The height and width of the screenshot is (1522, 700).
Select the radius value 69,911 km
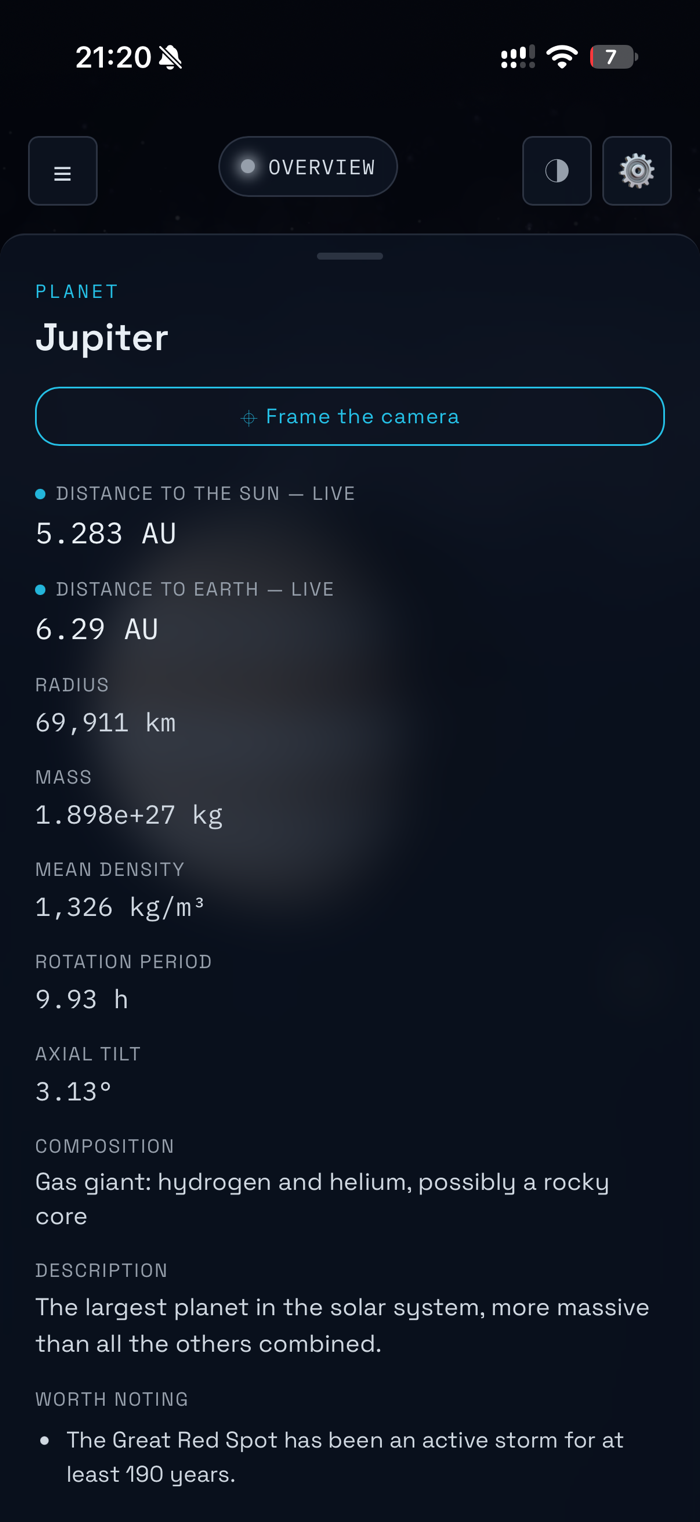pos(106,722)
